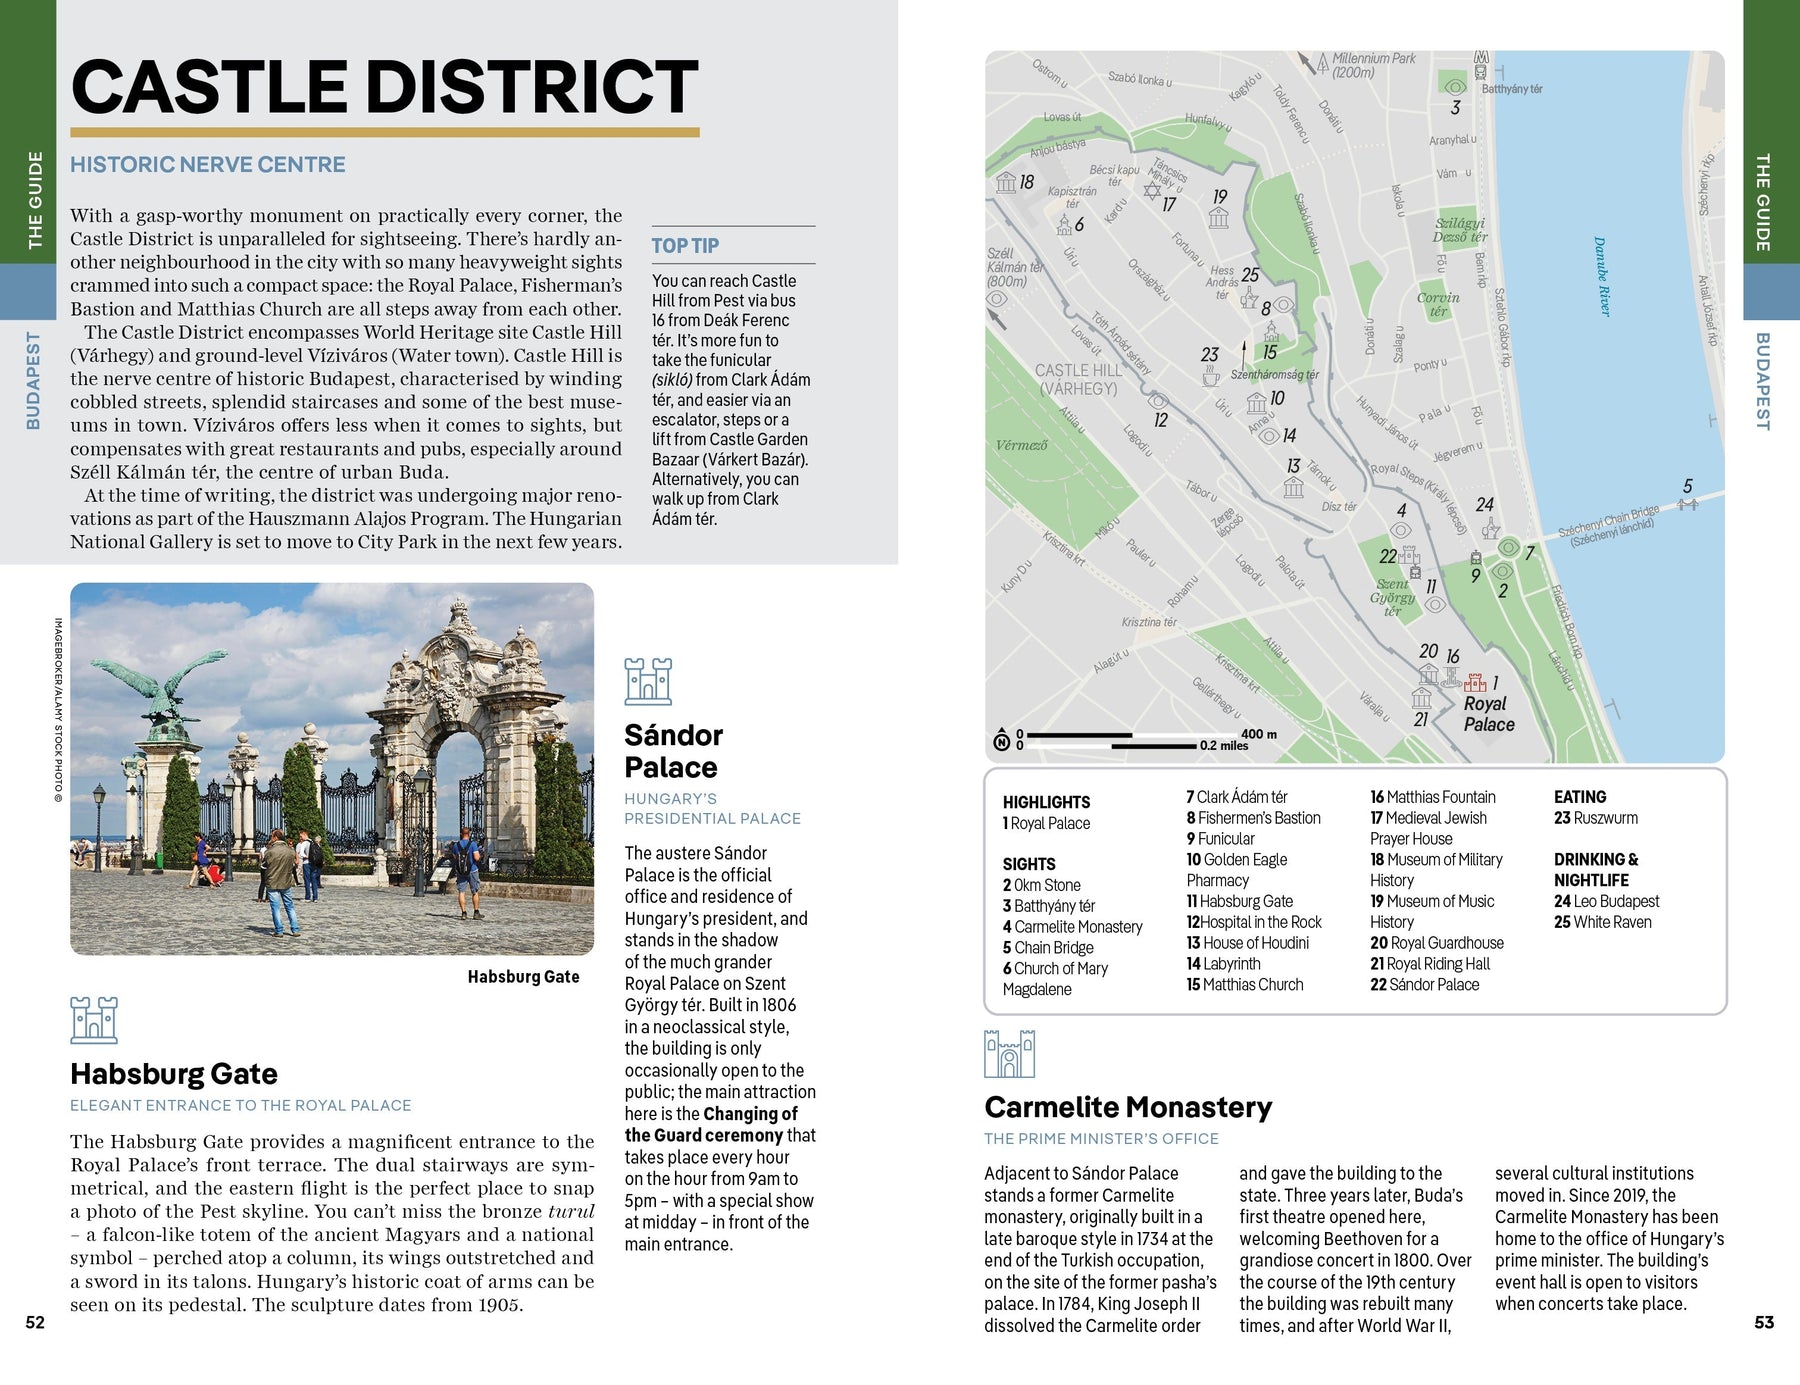
Task: Click the Habsburg Gate photograph
Action: tap(332, 769)
